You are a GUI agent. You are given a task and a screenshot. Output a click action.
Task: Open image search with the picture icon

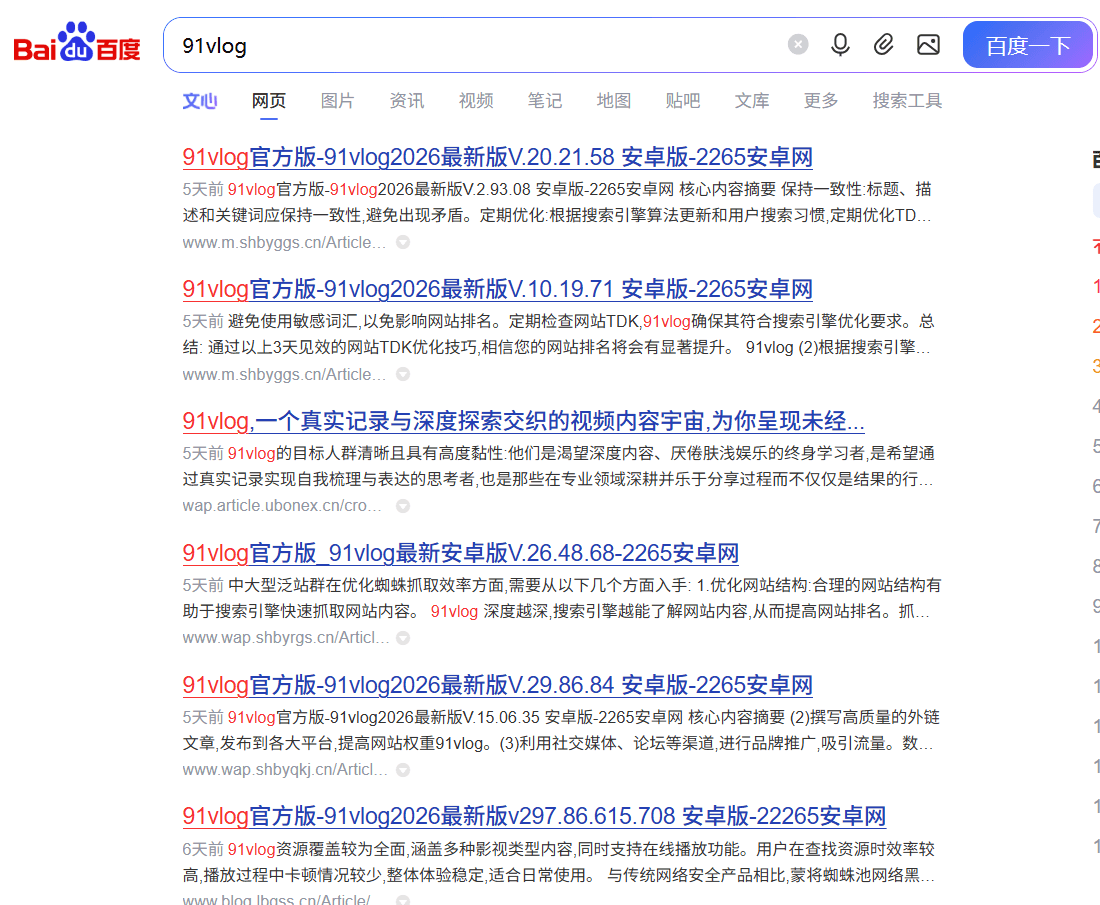tap(928, 45)
